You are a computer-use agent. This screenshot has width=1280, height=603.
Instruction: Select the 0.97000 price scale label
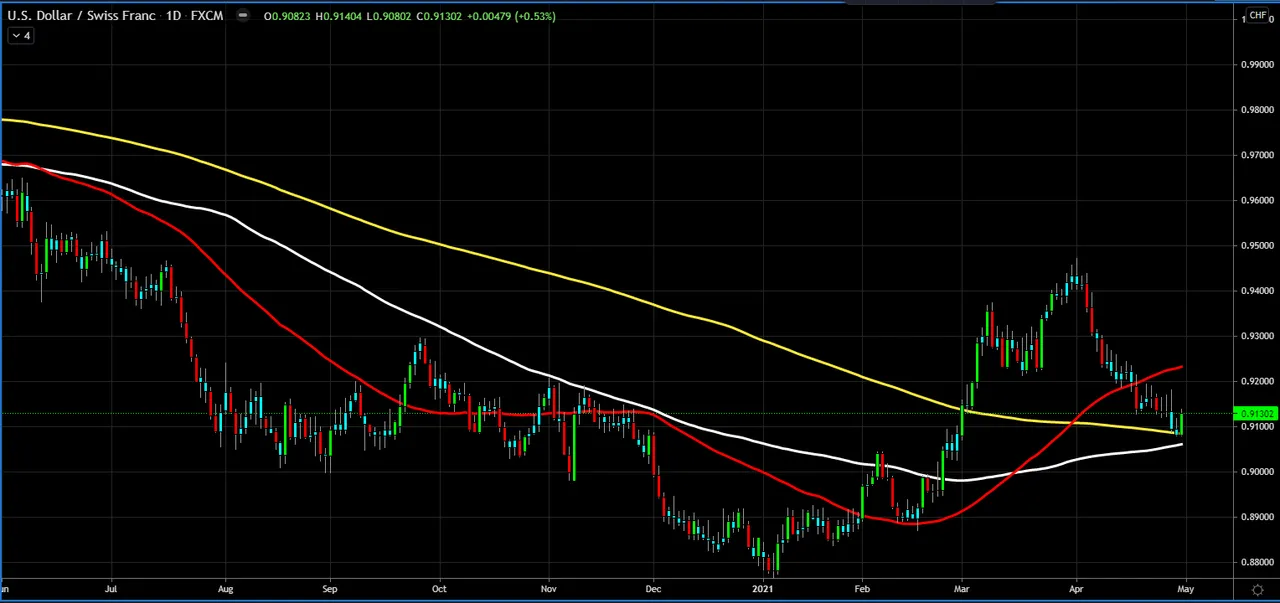tap(1257, 155)
